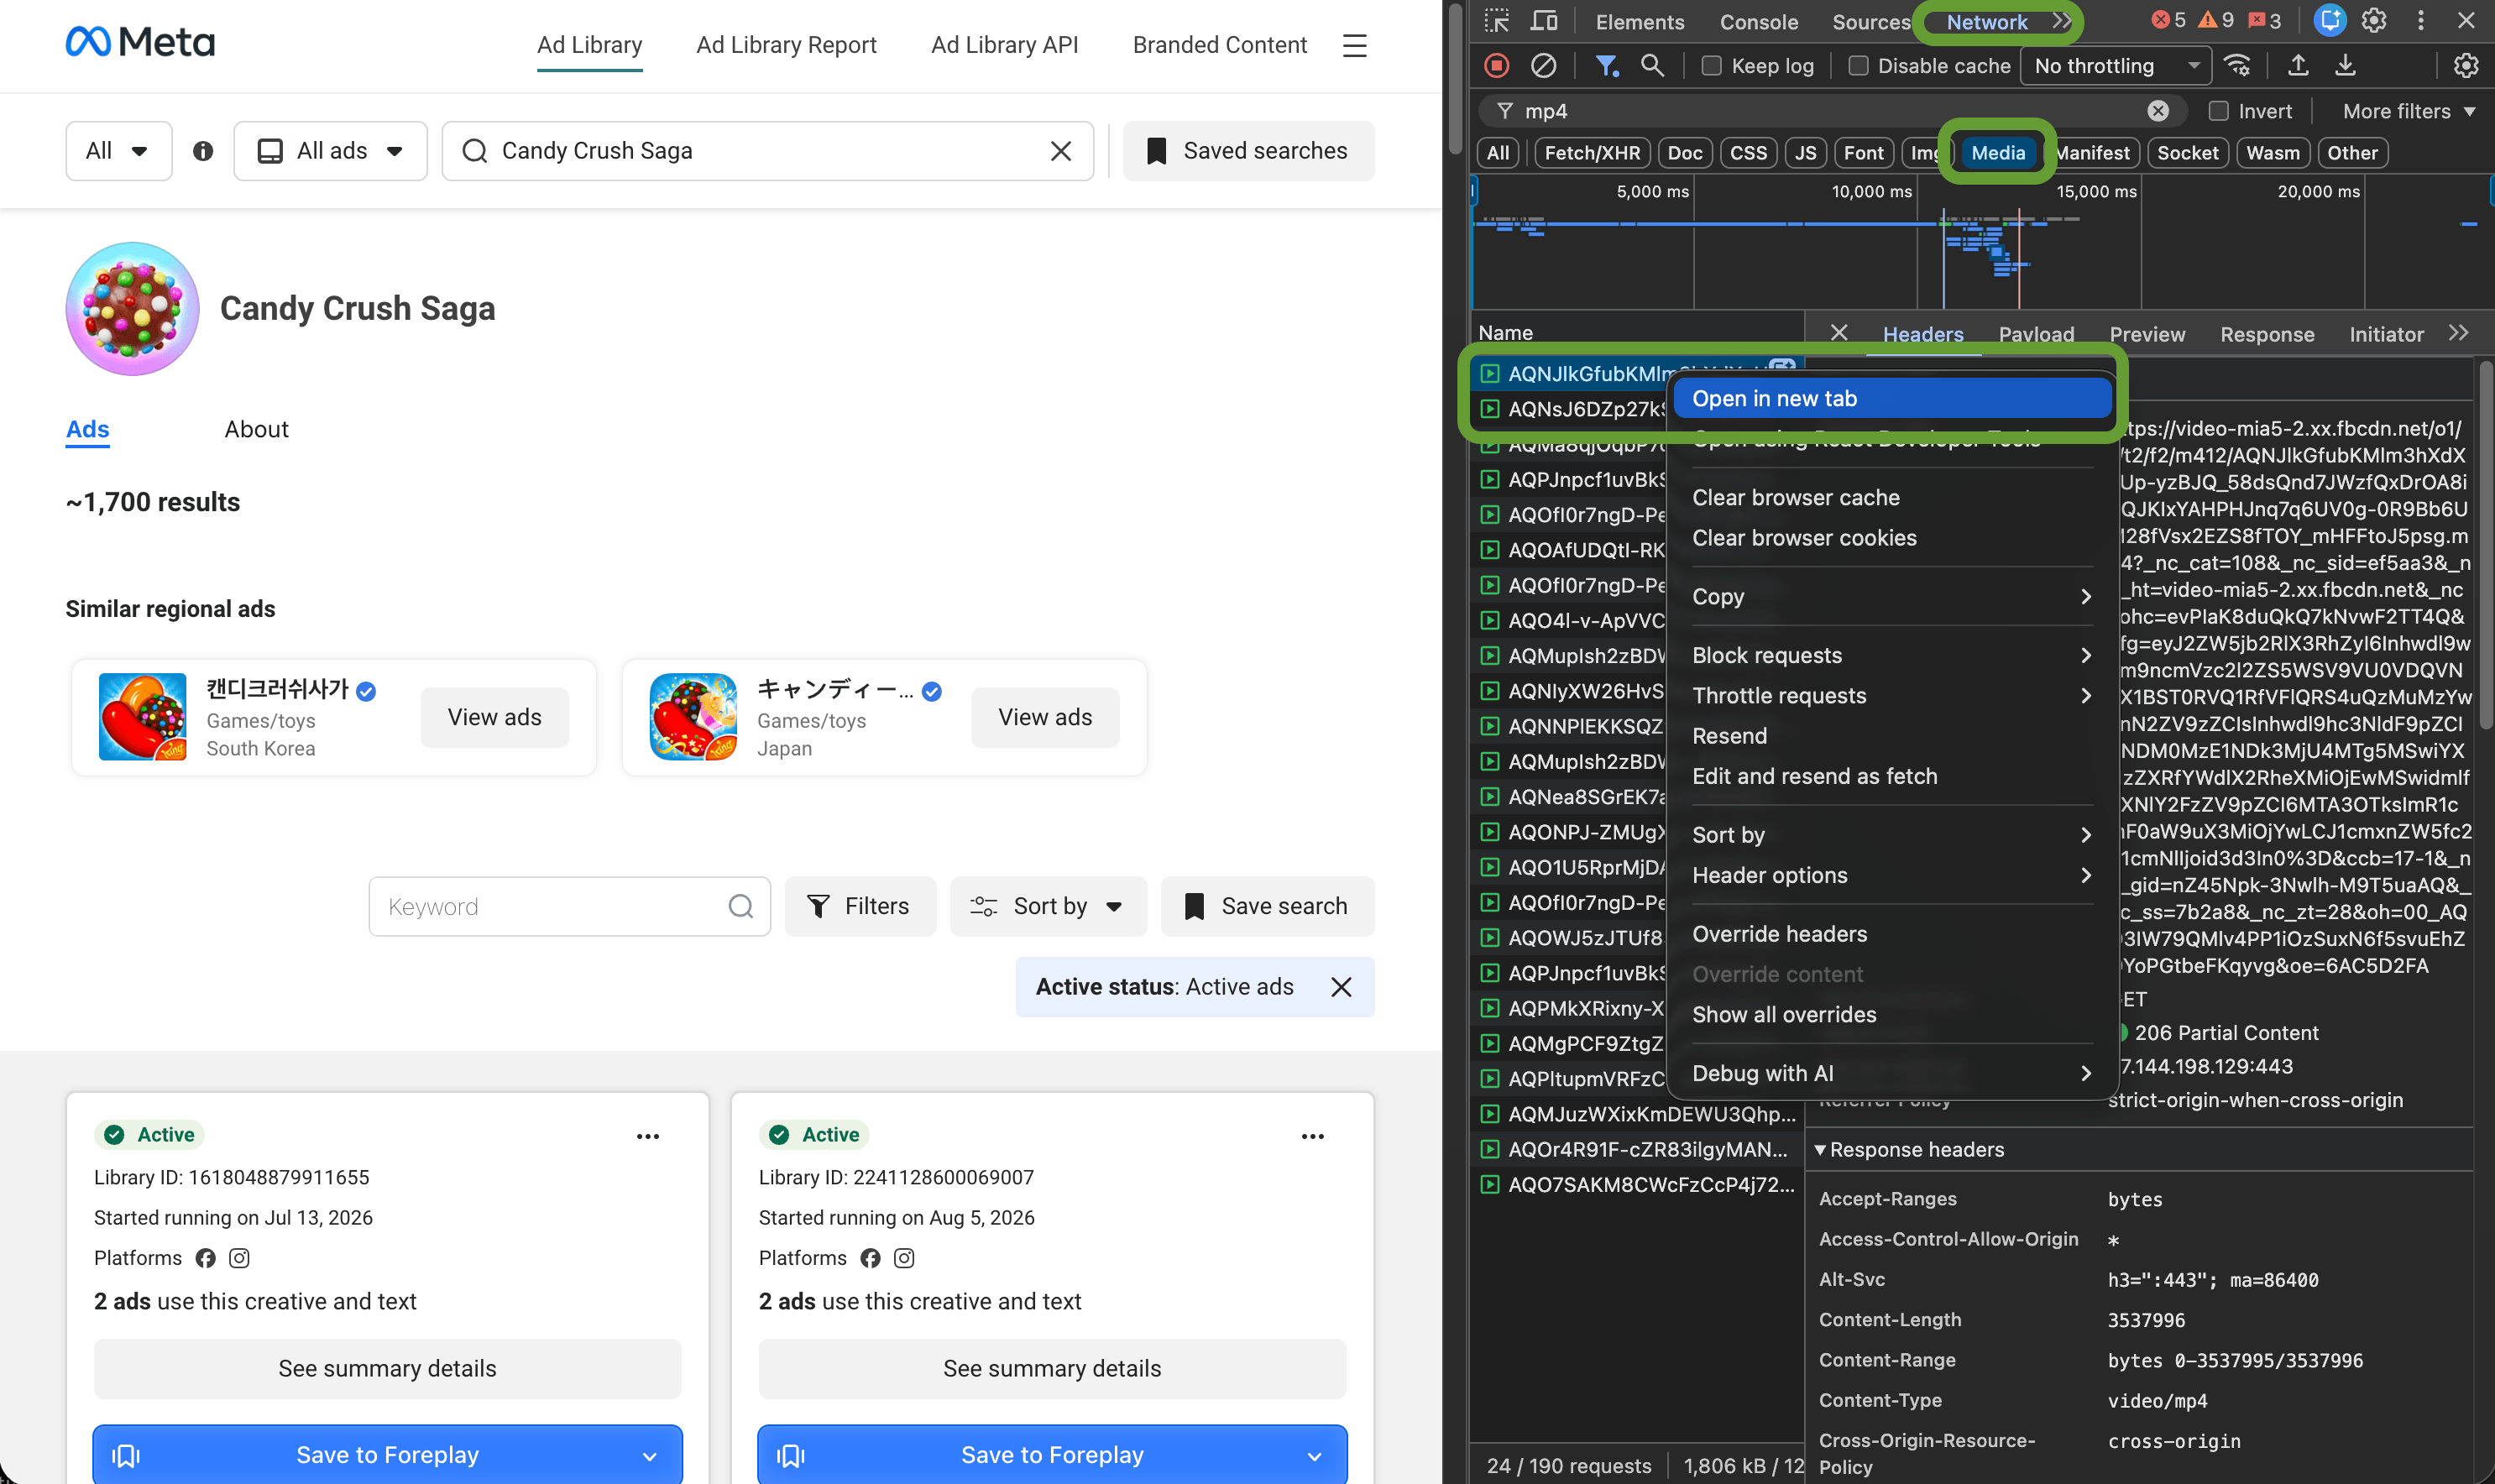2495x1484 pixels.
Task: Click the Meta logo
Action: pyautogui.click(x=140, y=42)
